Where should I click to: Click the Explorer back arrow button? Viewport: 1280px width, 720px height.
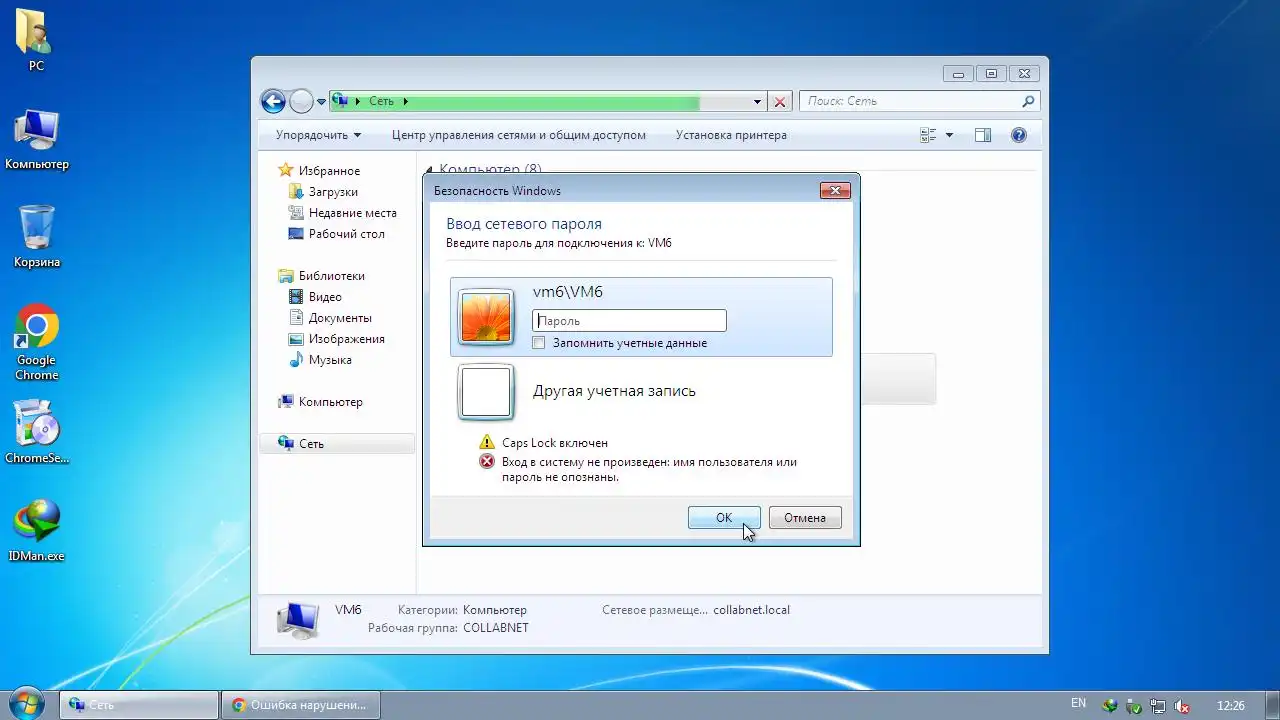pos(273,101)
